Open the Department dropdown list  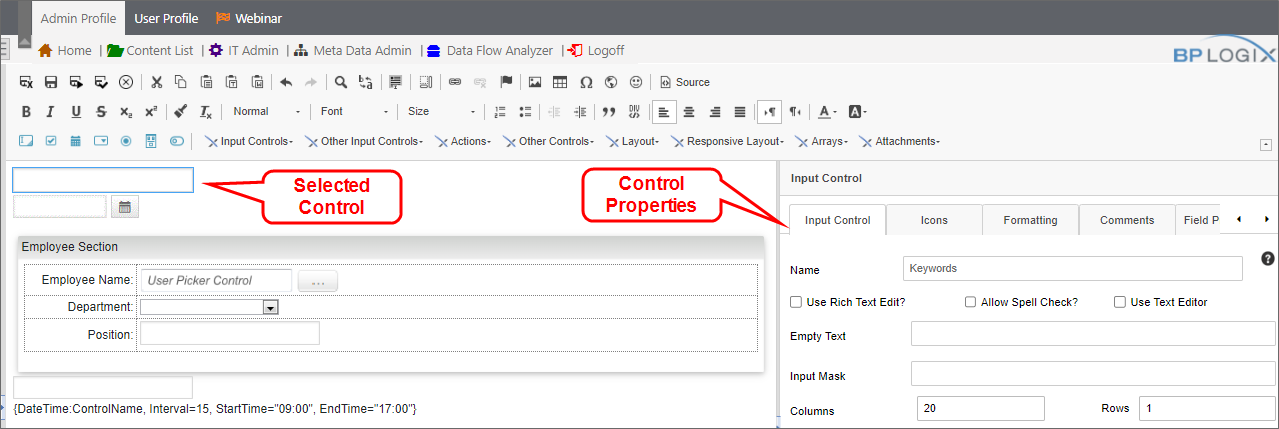click(x=269, y=308)
